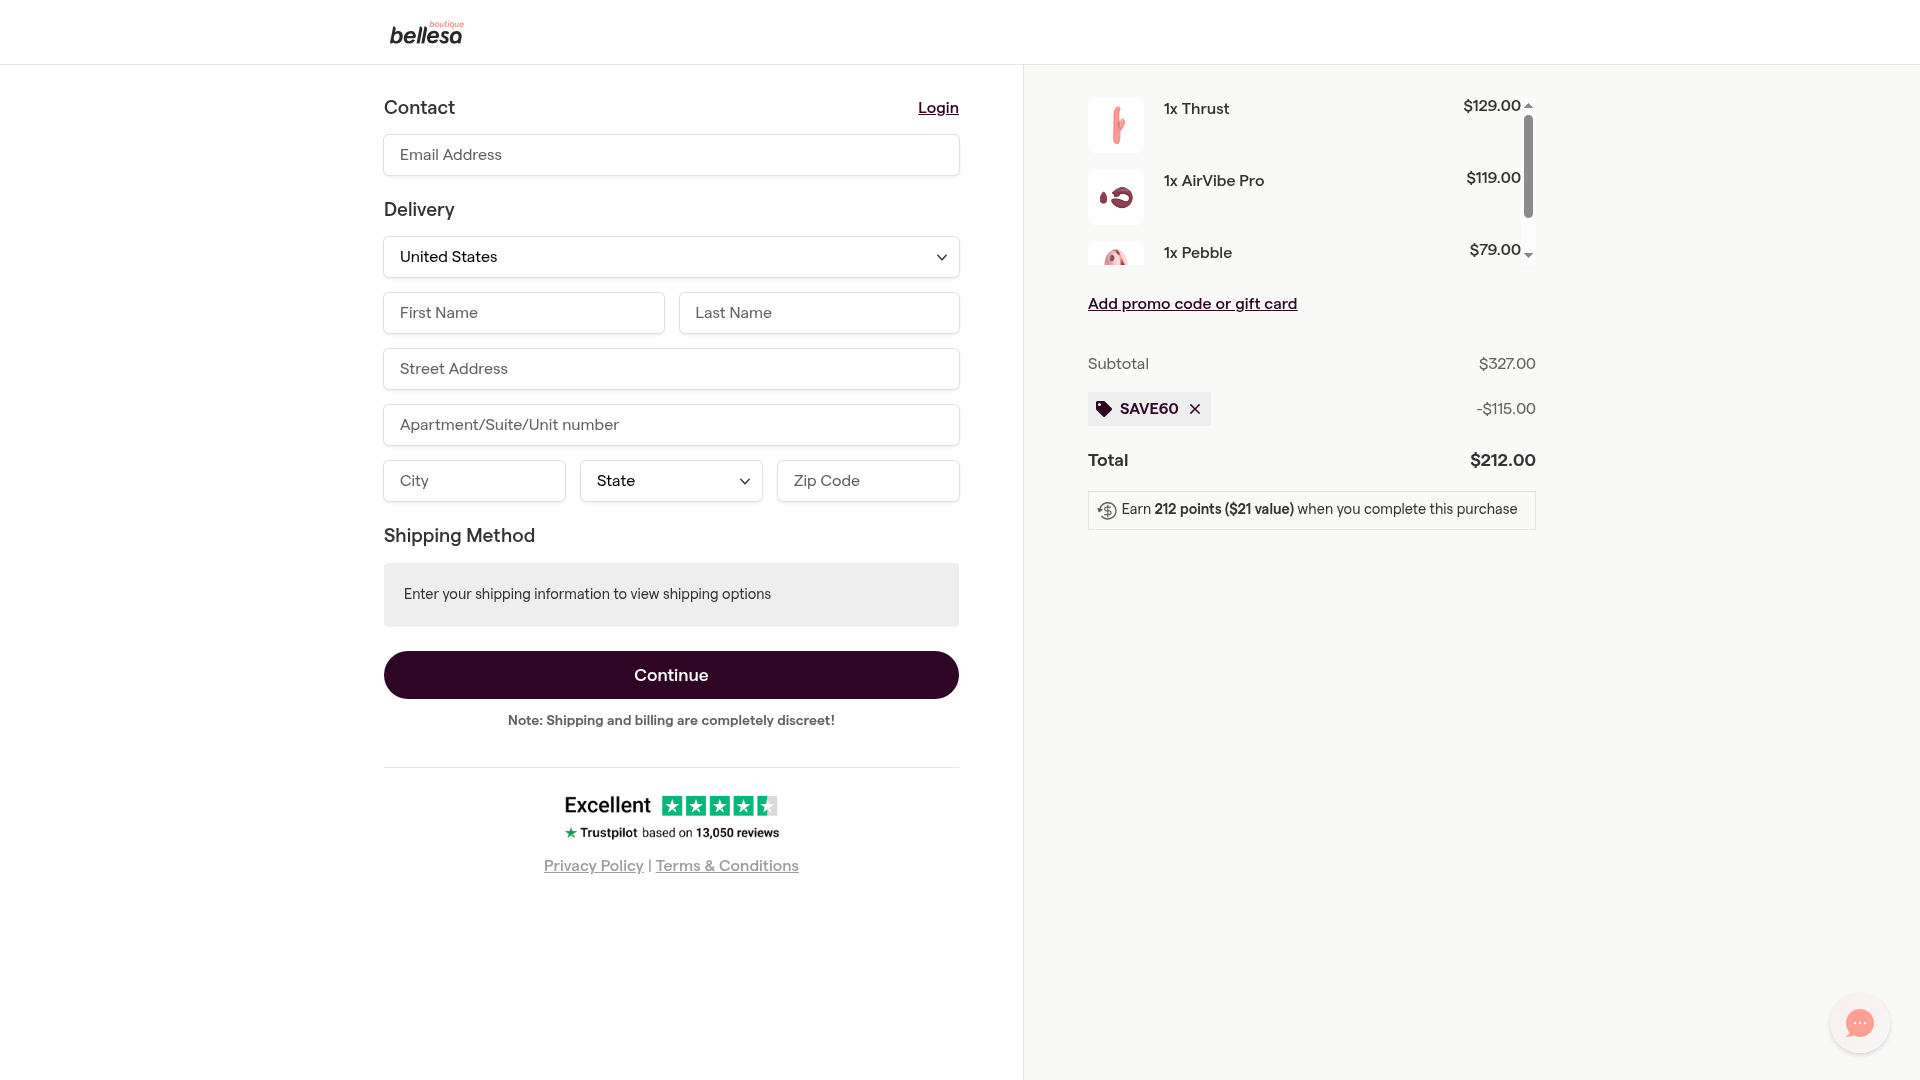Open the Terms & Conditions link

(727, 866)
